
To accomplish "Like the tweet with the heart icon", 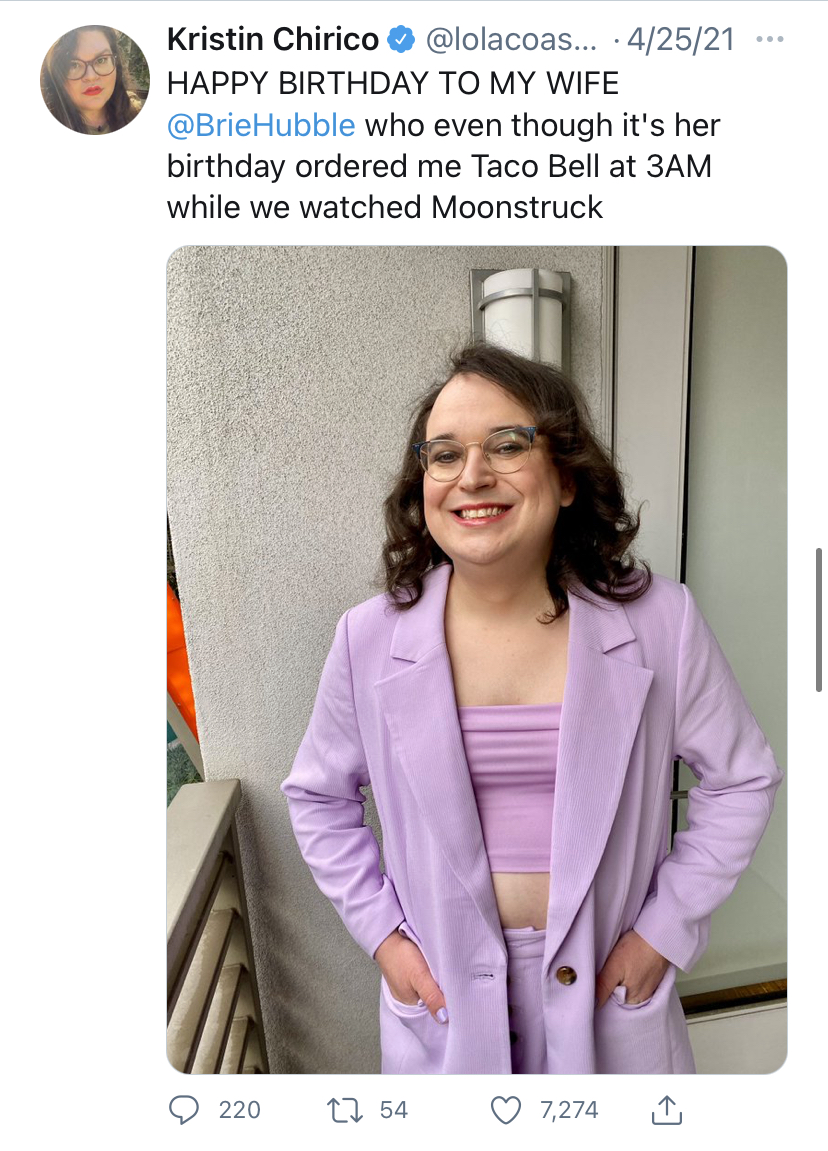I will 506,1110.
